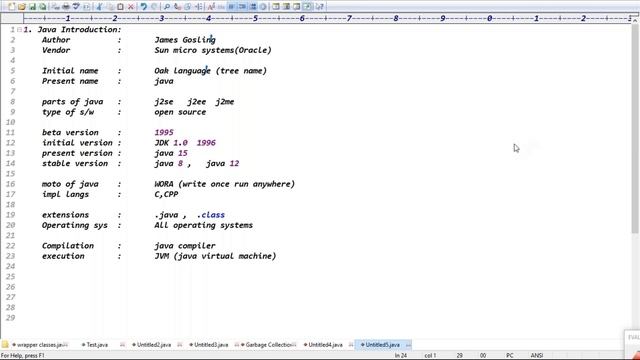Viewport: 640px width, 360px height.
Task: Open the Replace dialog from toolbar
Action: click(177, 7)
